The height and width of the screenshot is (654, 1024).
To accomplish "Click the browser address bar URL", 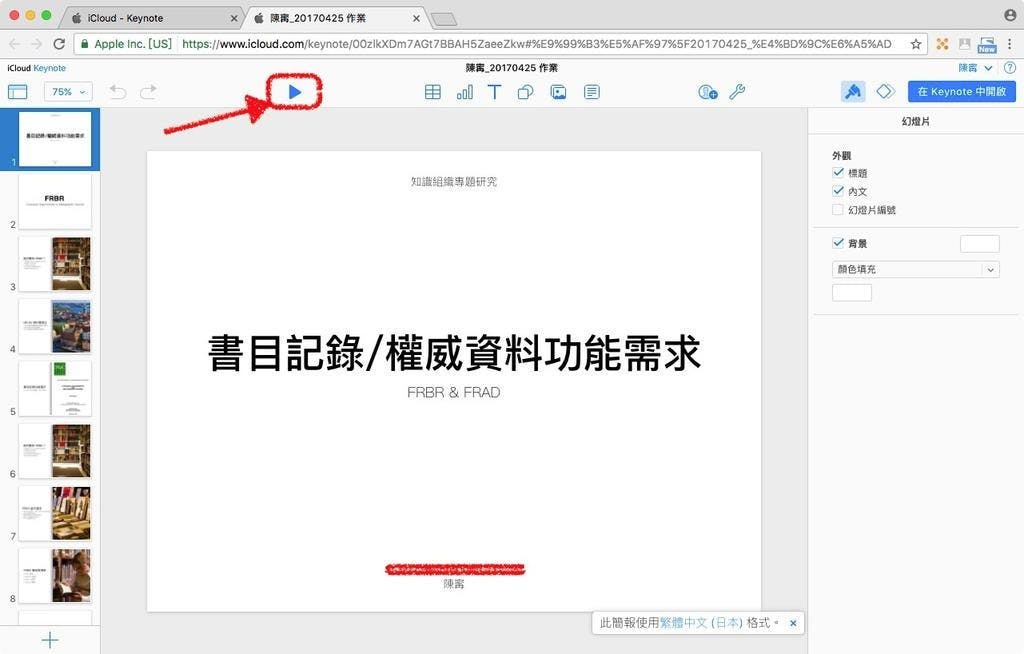I will (x=536, y=44).
